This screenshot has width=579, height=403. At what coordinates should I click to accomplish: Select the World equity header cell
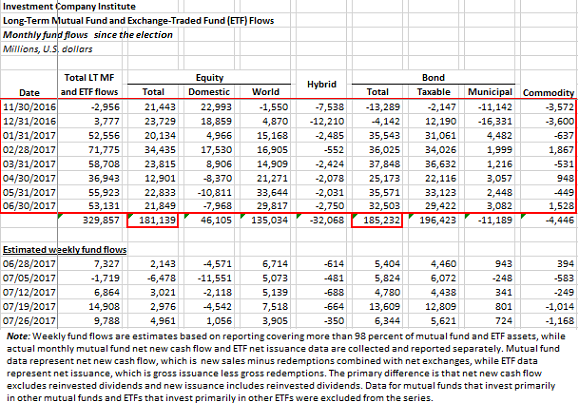click(265, 92)
